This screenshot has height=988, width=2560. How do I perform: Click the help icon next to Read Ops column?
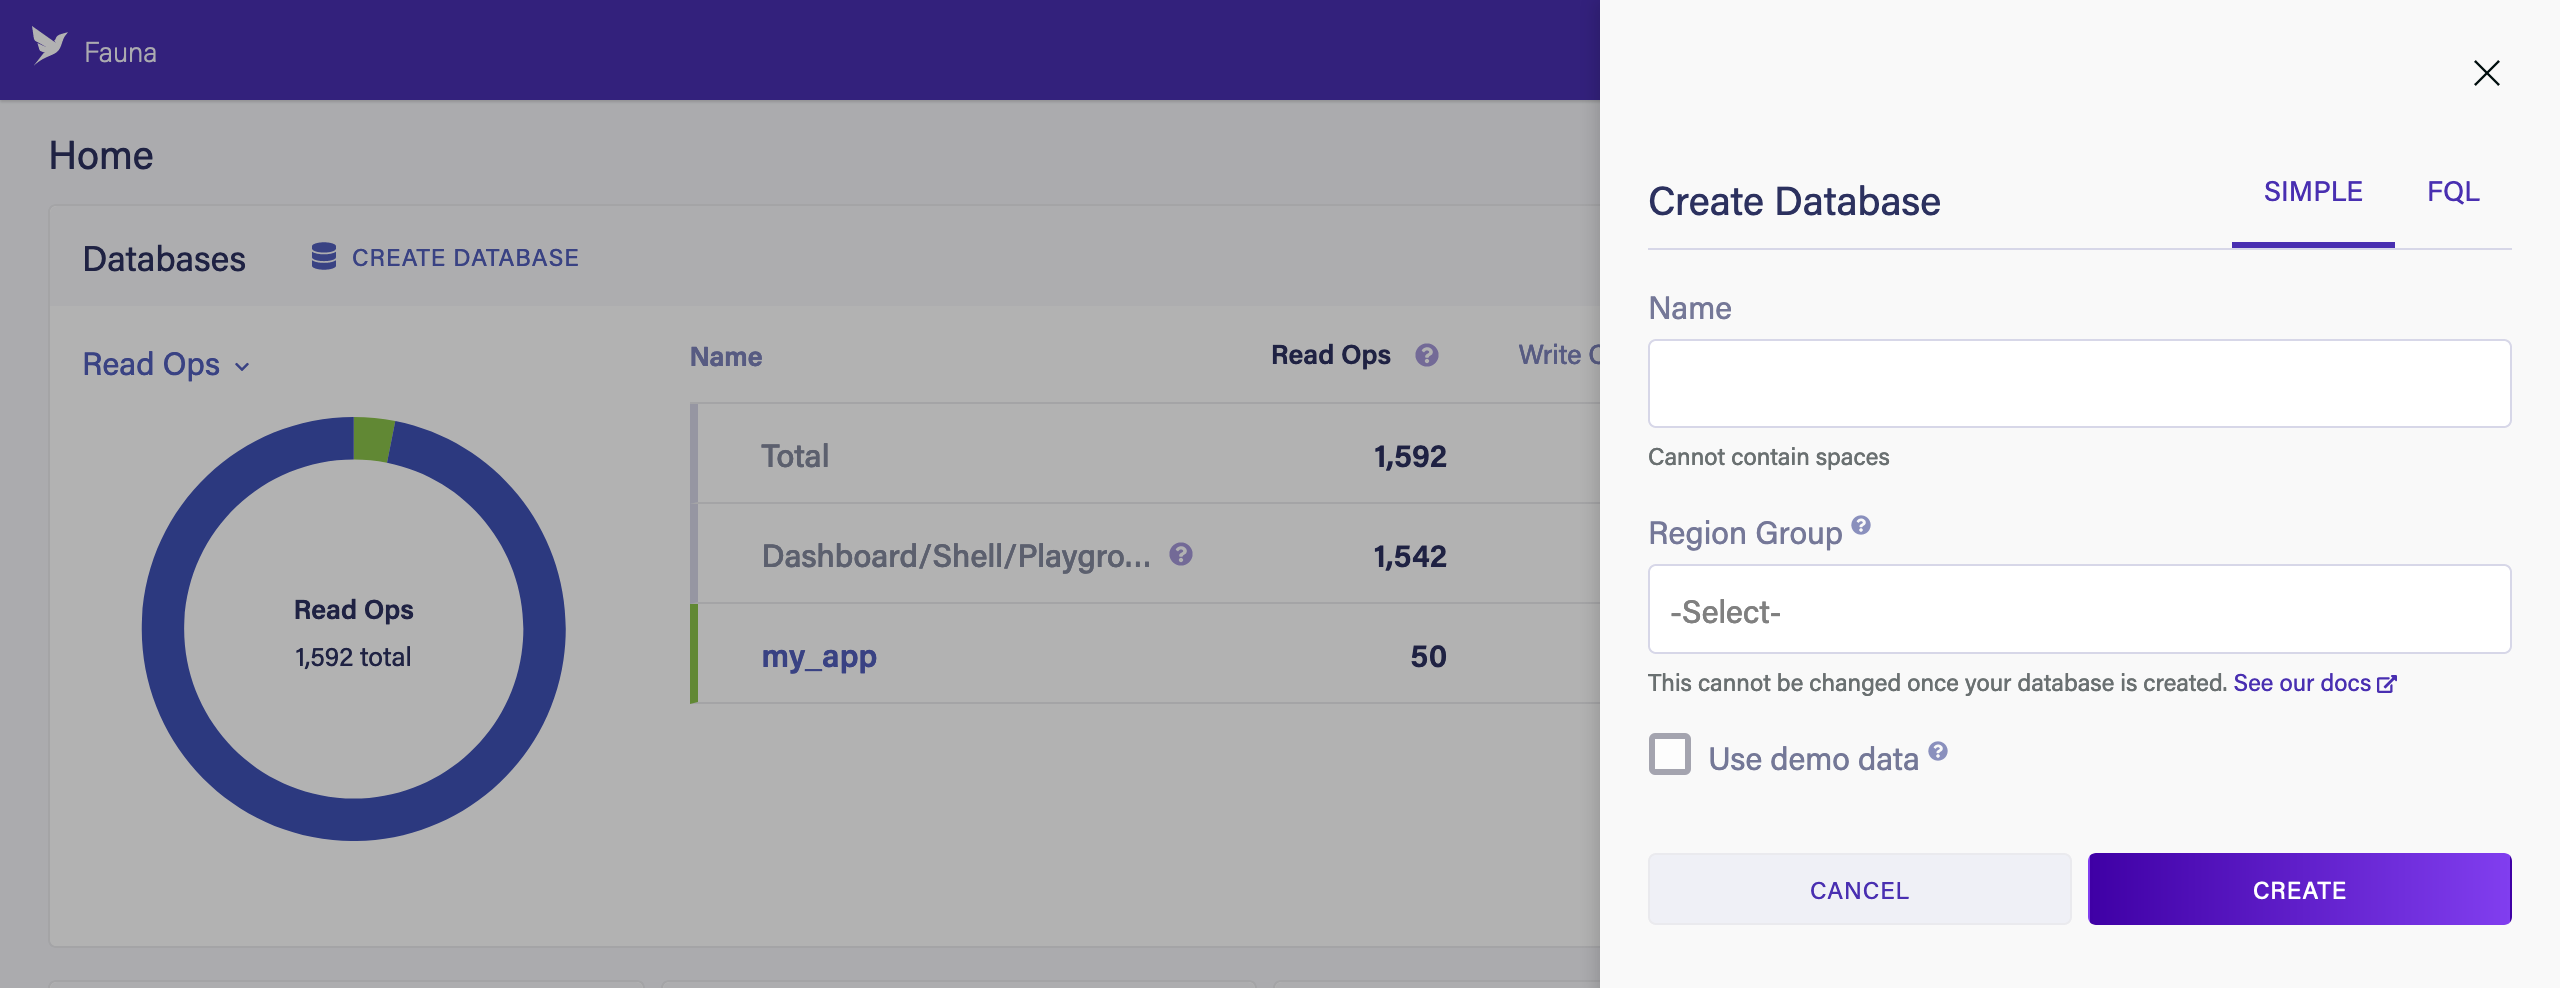(x=1426, y=355)
